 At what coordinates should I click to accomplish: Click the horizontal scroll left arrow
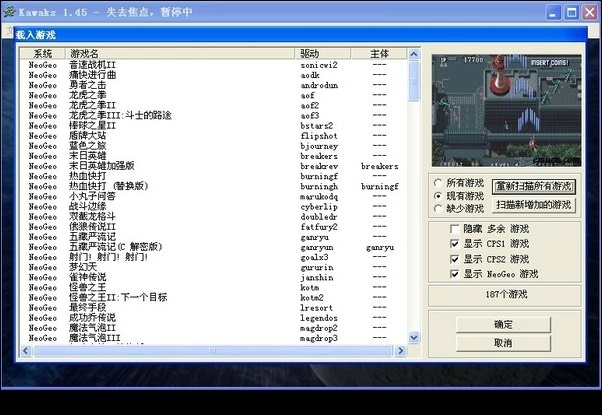pyautogui.click(x=26, y=351)
